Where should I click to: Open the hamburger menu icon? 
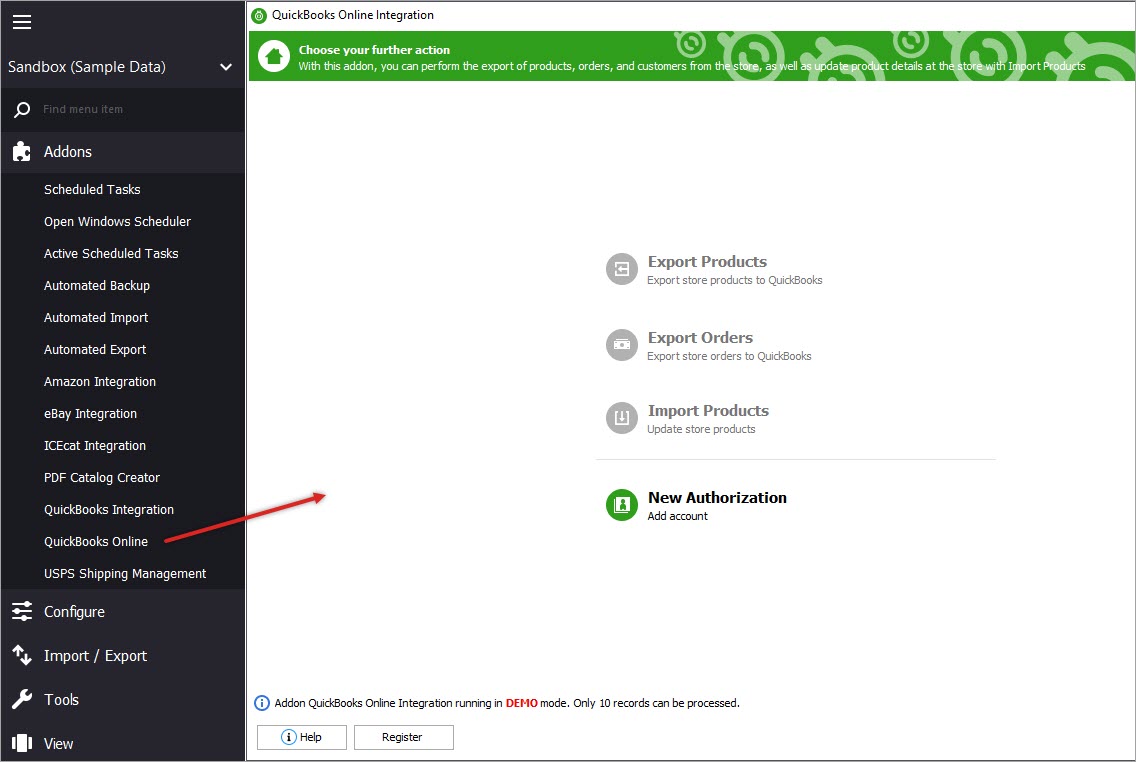pos(22,22)
